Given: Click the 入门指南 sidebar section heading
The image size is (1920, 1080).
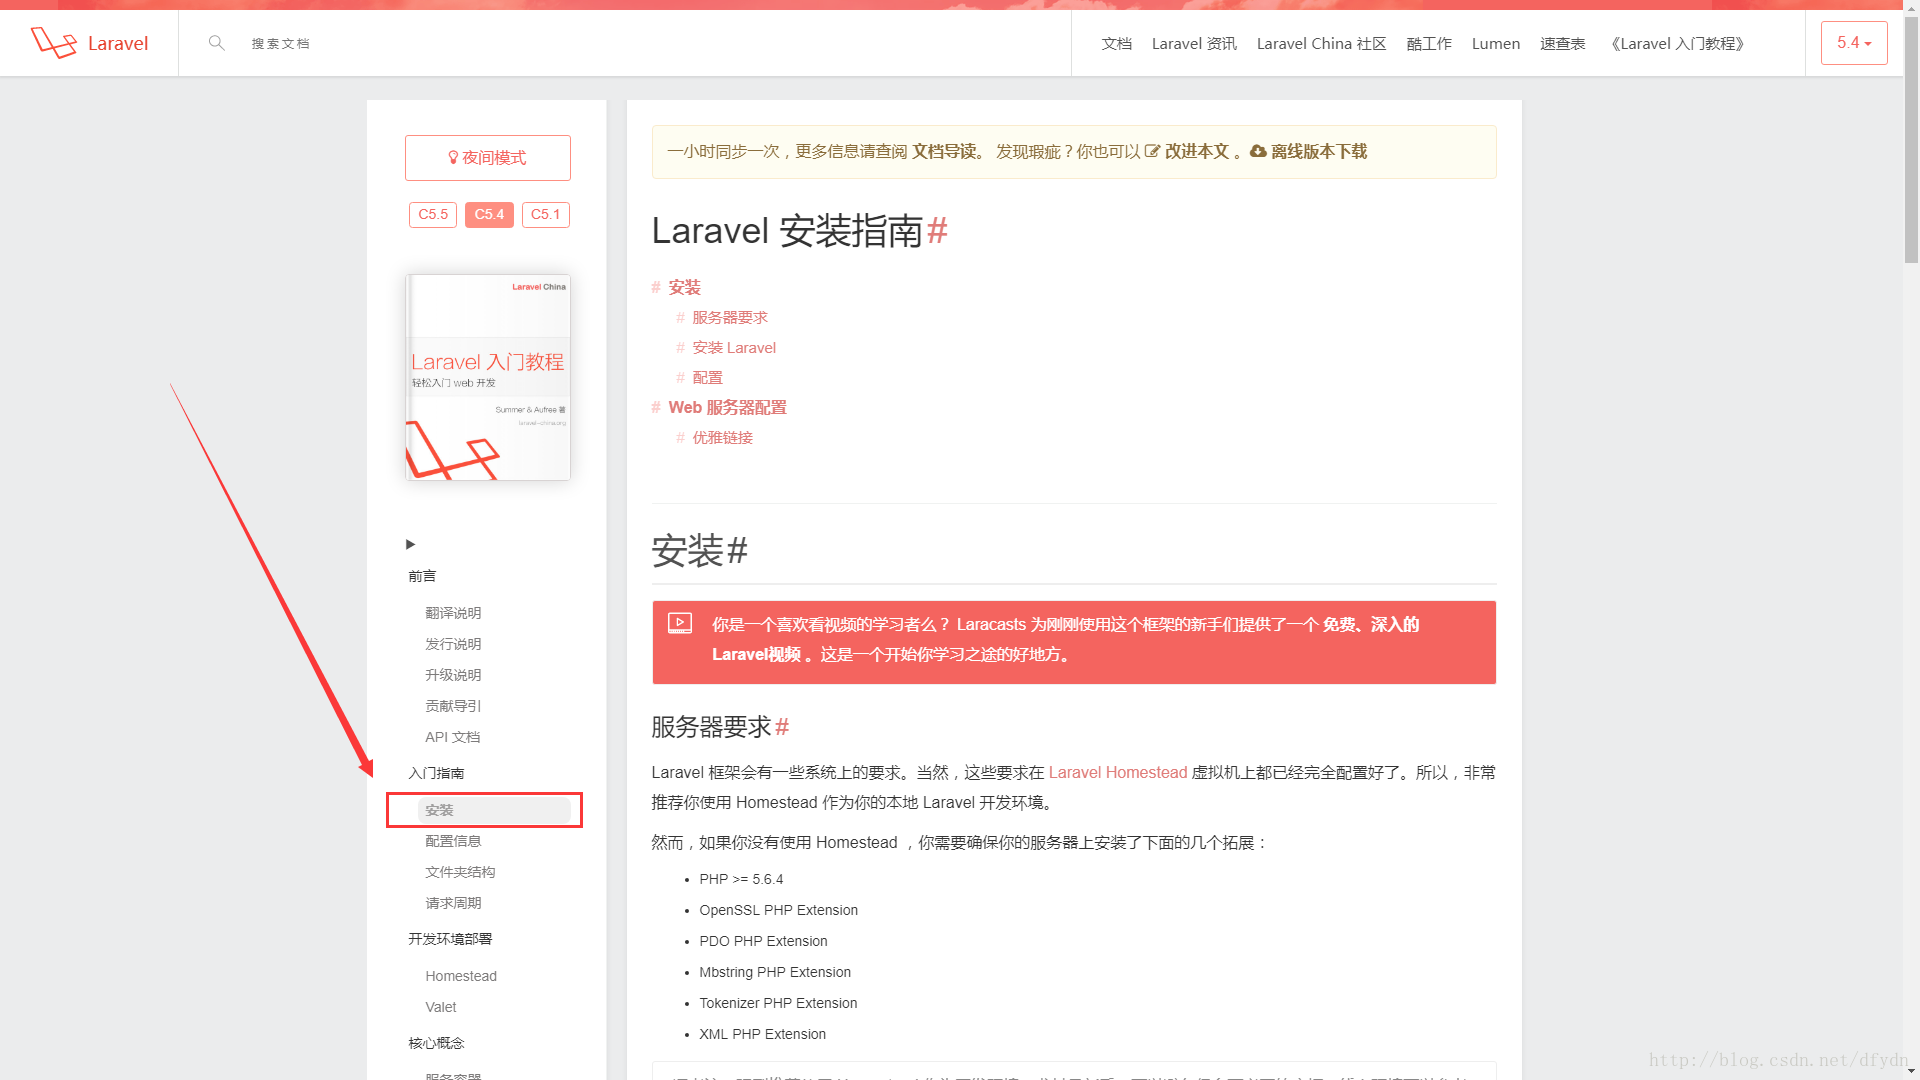Looking at the screenshot, I should [436, 773].
